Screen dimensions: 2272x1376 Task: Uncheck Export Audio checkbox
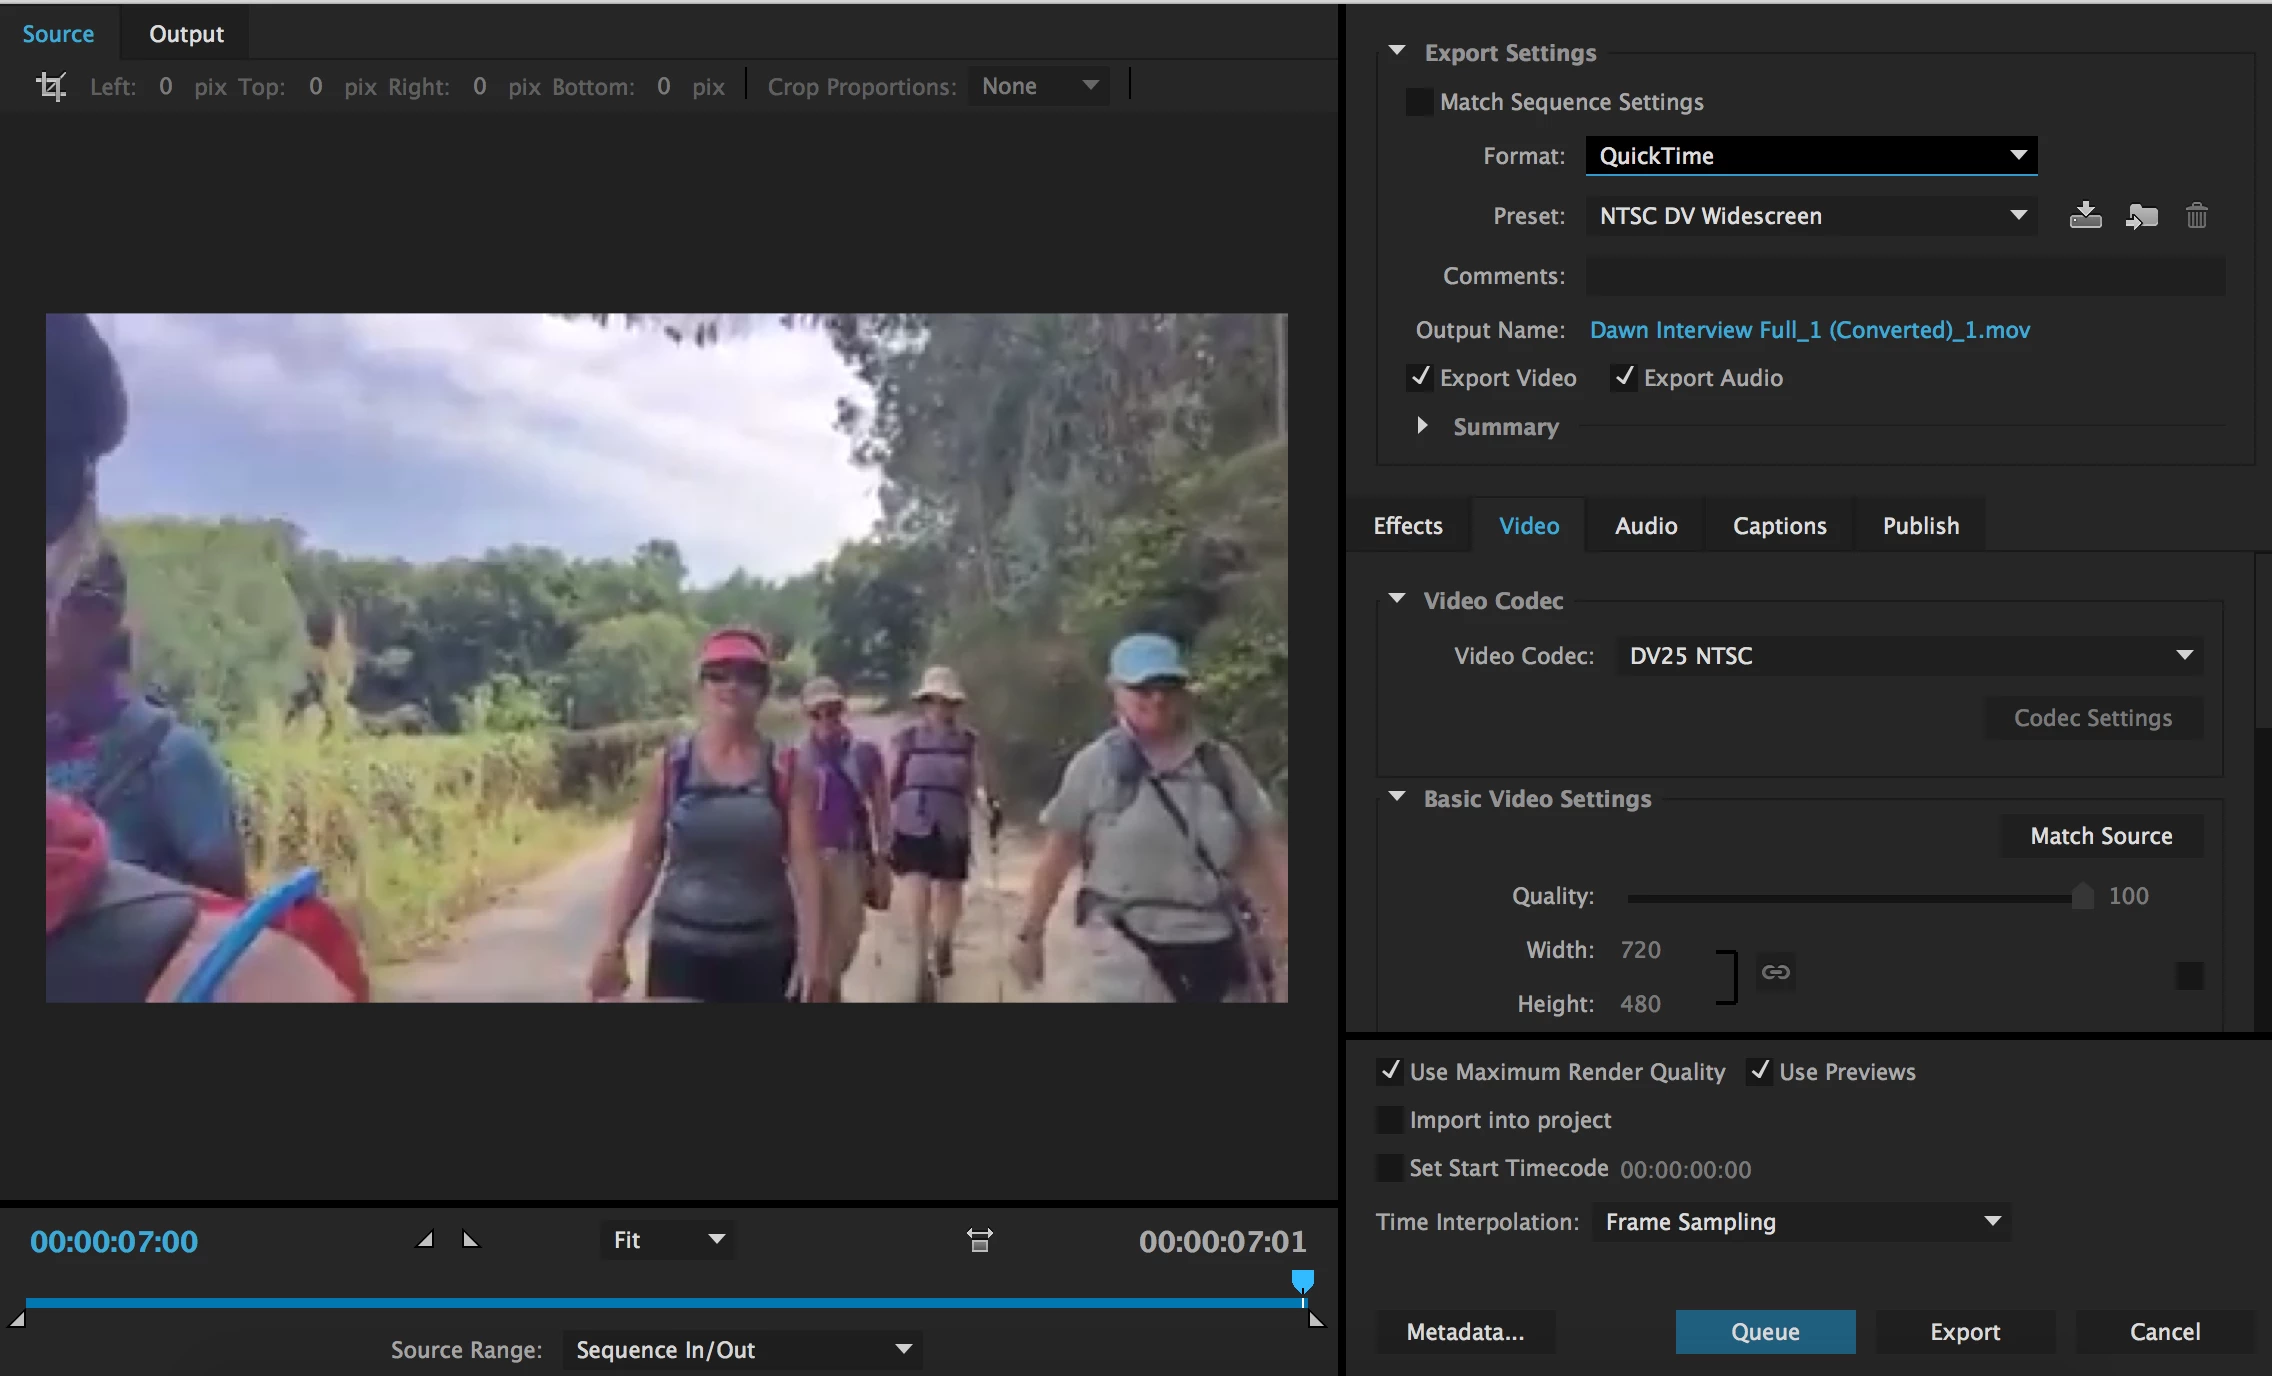(x=1625, y=377)
